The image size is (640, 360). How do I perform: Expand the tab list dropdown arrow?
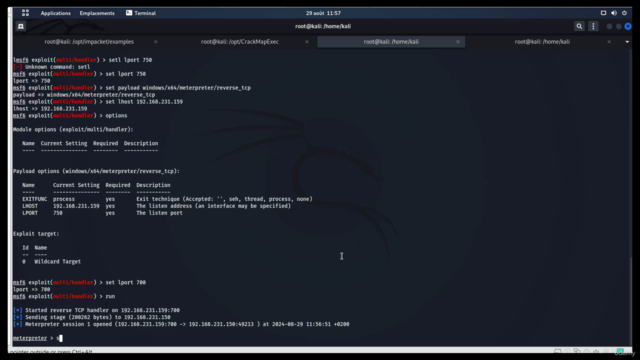[627, 42]
